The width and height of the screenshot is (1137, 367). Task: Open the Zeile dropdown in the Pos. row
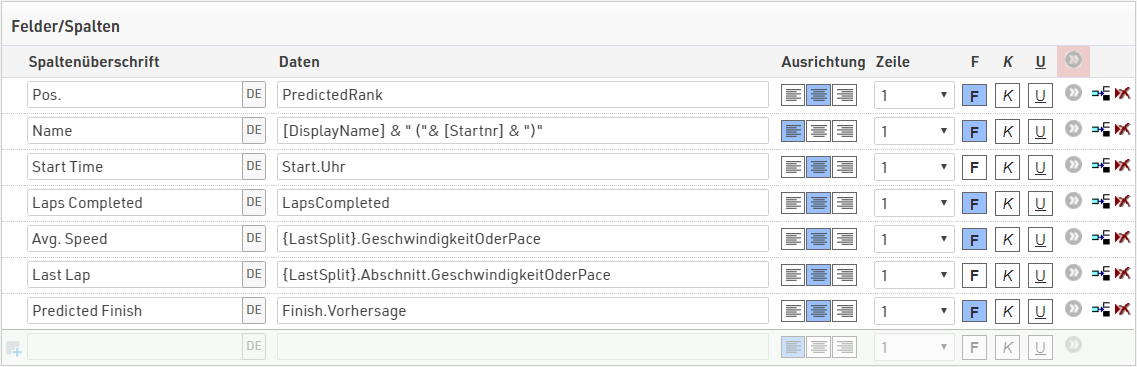[914, 94]
